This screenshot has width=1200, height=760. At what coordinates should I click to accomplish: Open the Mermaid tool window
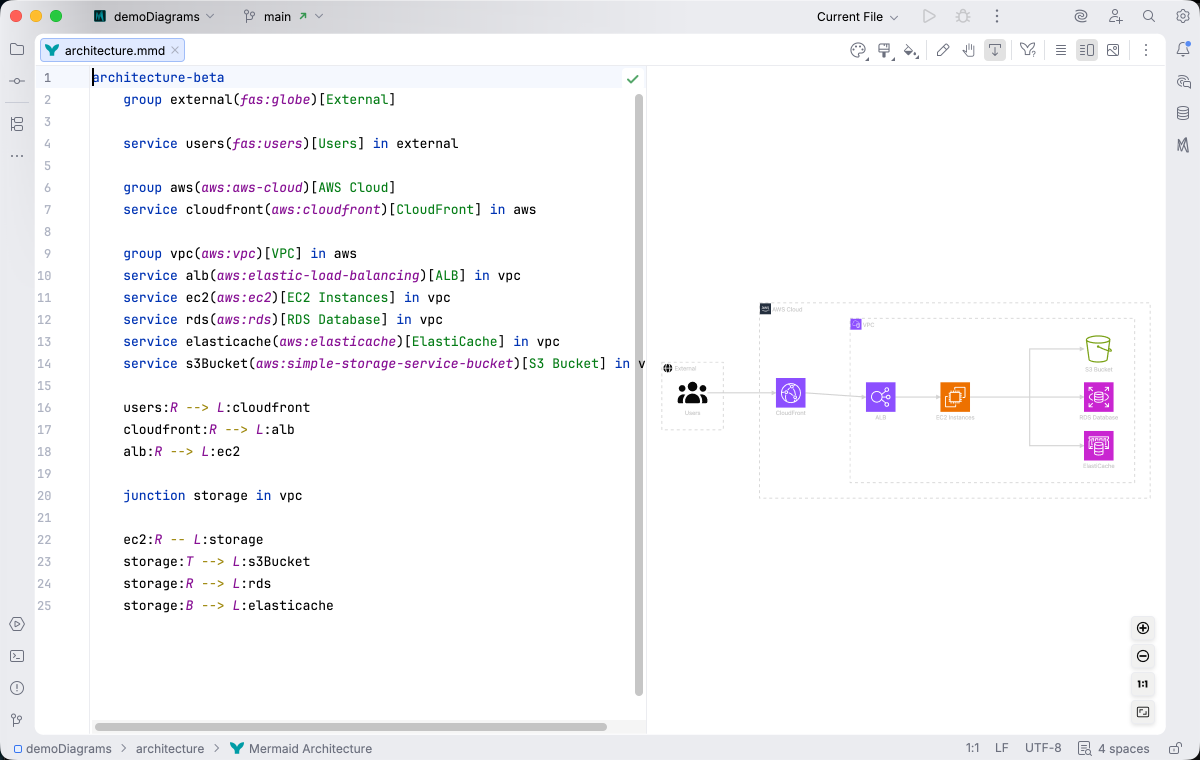pyautogui.click(x=1183, y=145)
